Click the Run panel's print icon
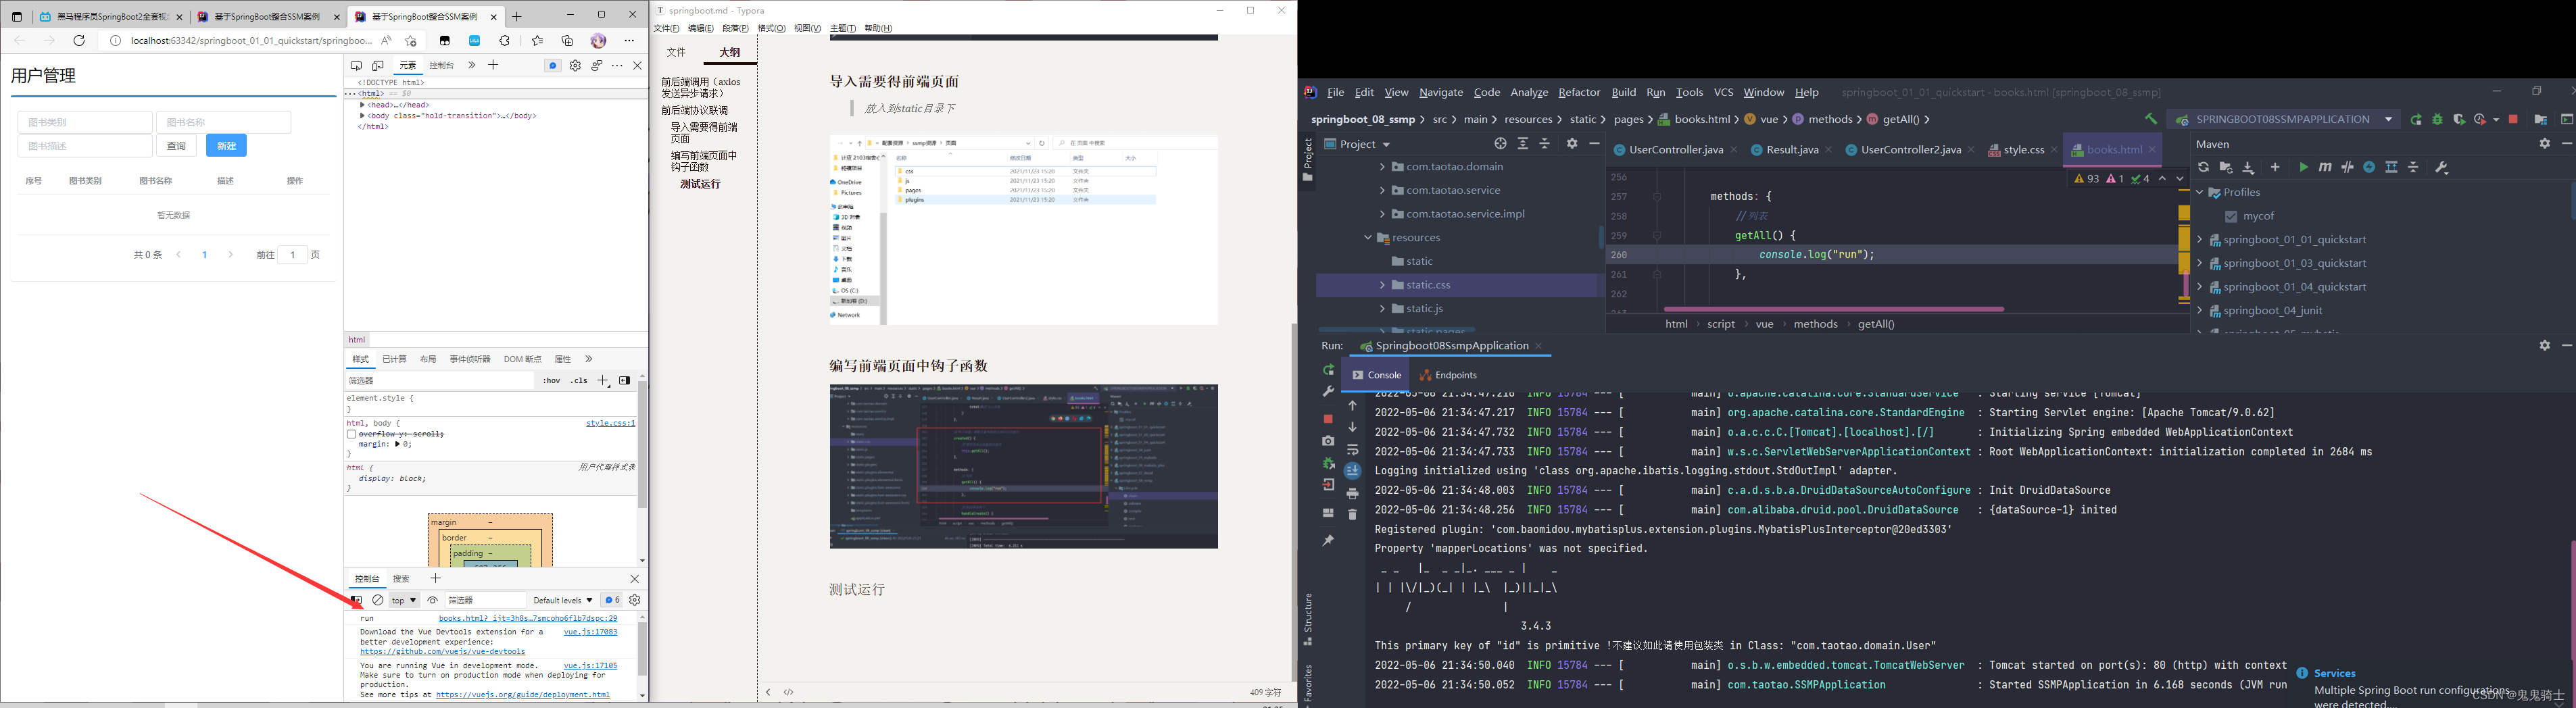The height and width of the screenshot is (708, 2576). [1352, 493]
